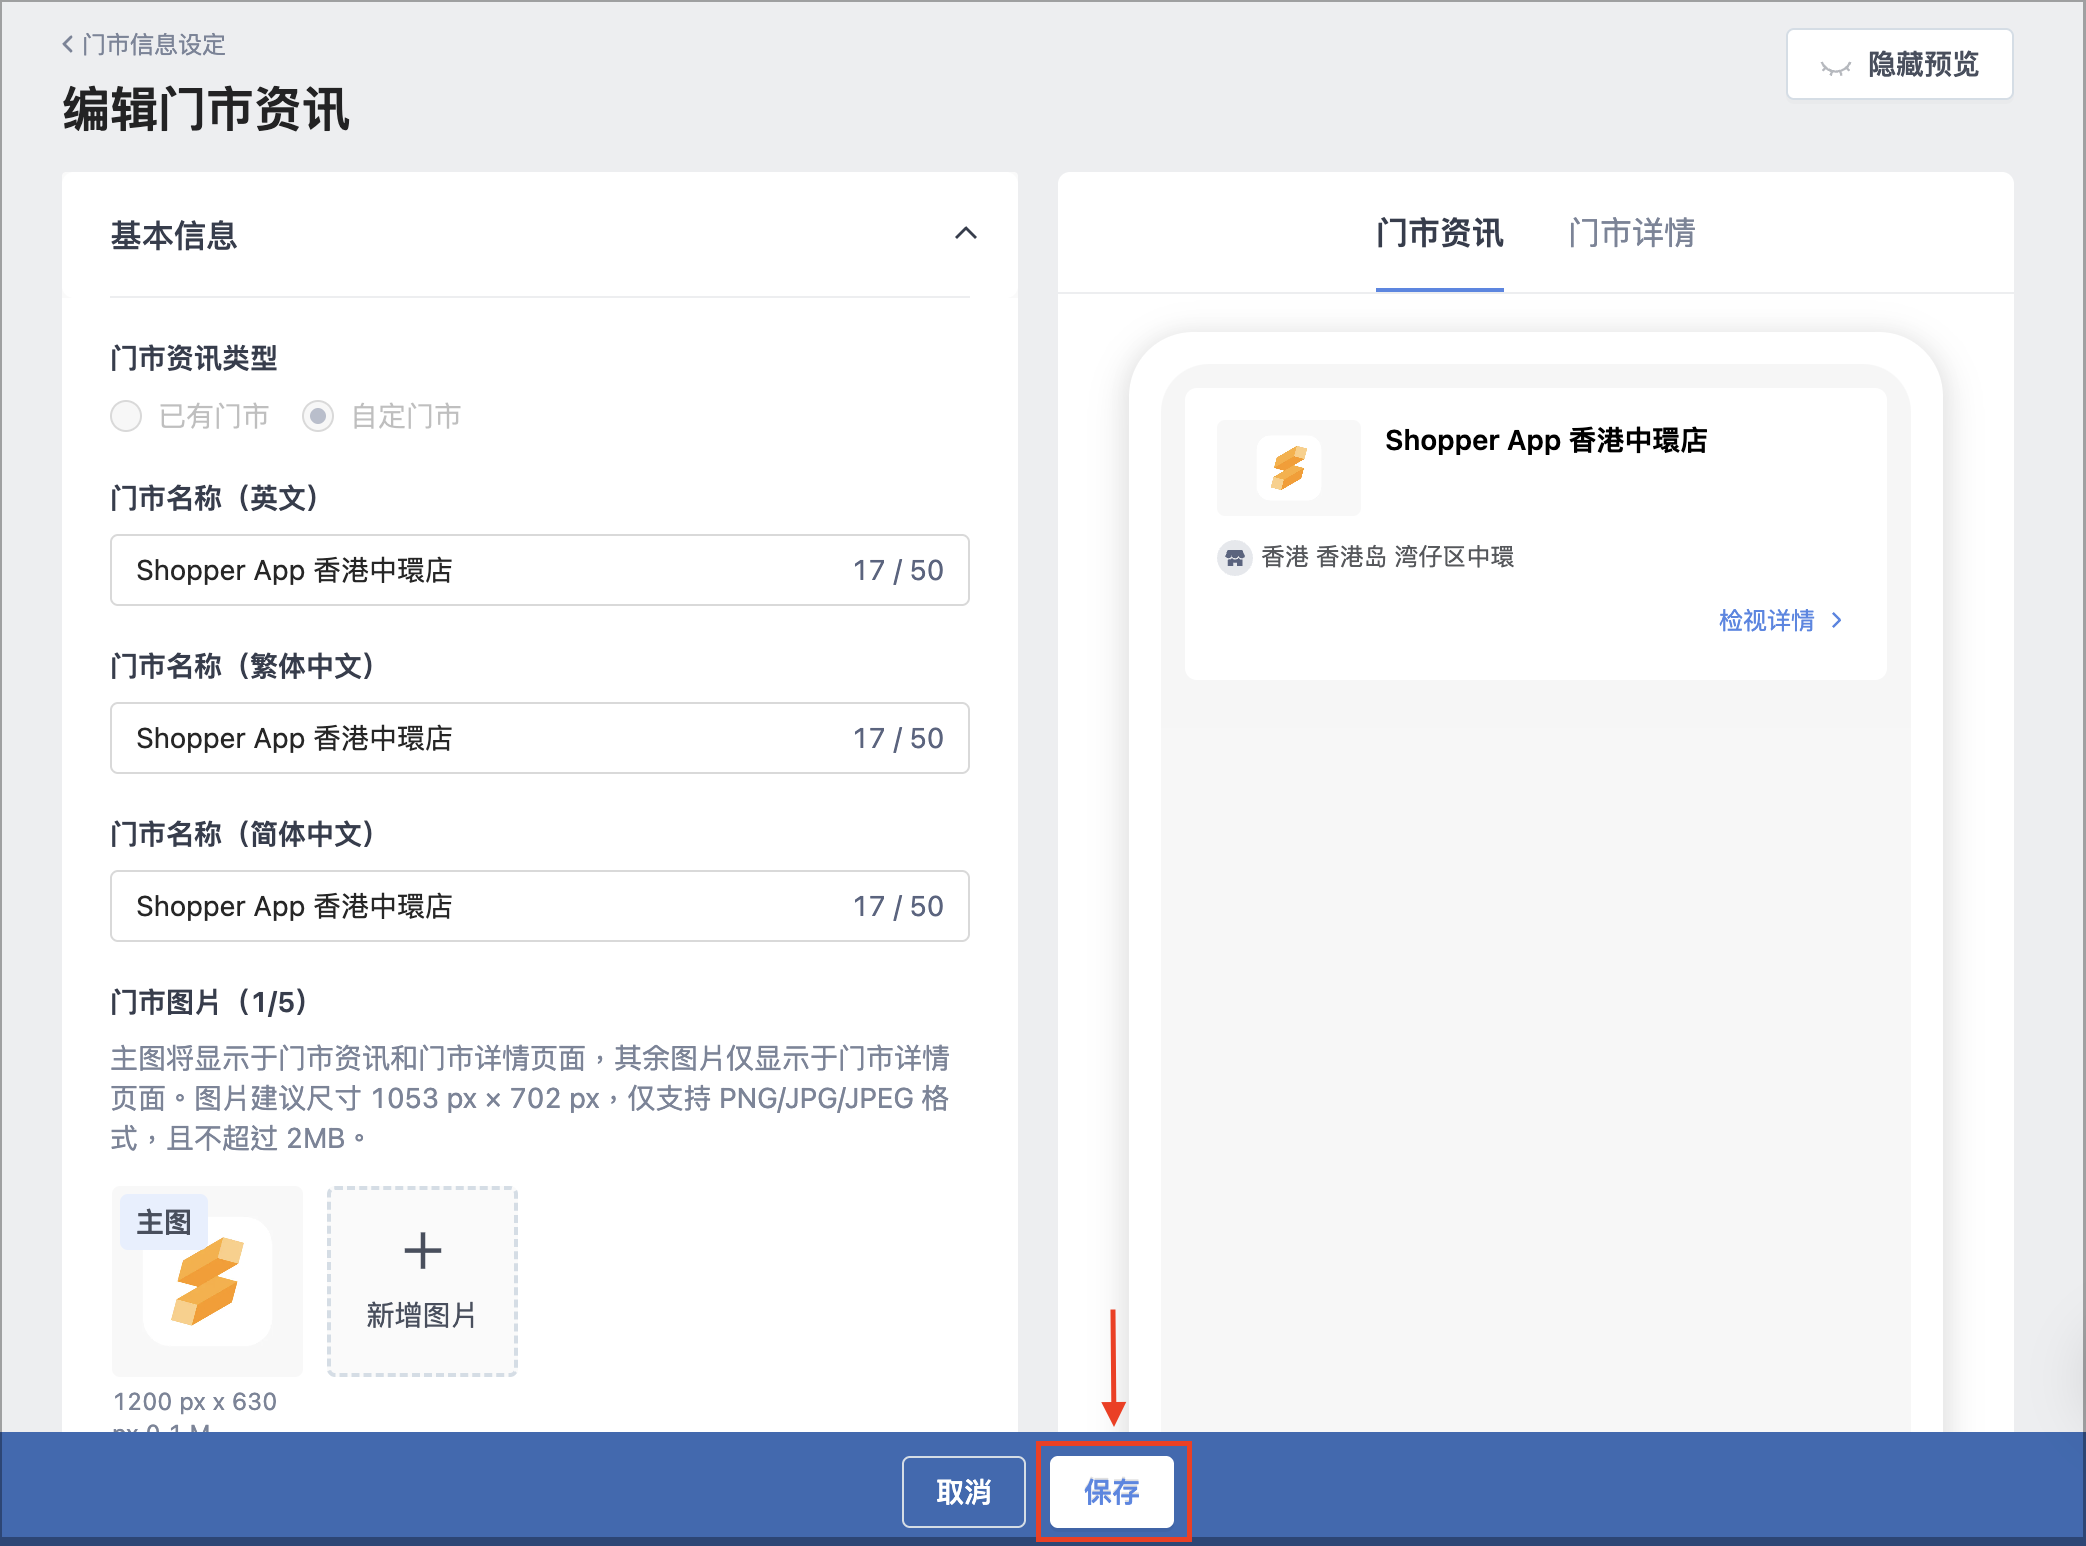
Task: Click the plus icon in 新增图片 box
Action: point(422,1251)
